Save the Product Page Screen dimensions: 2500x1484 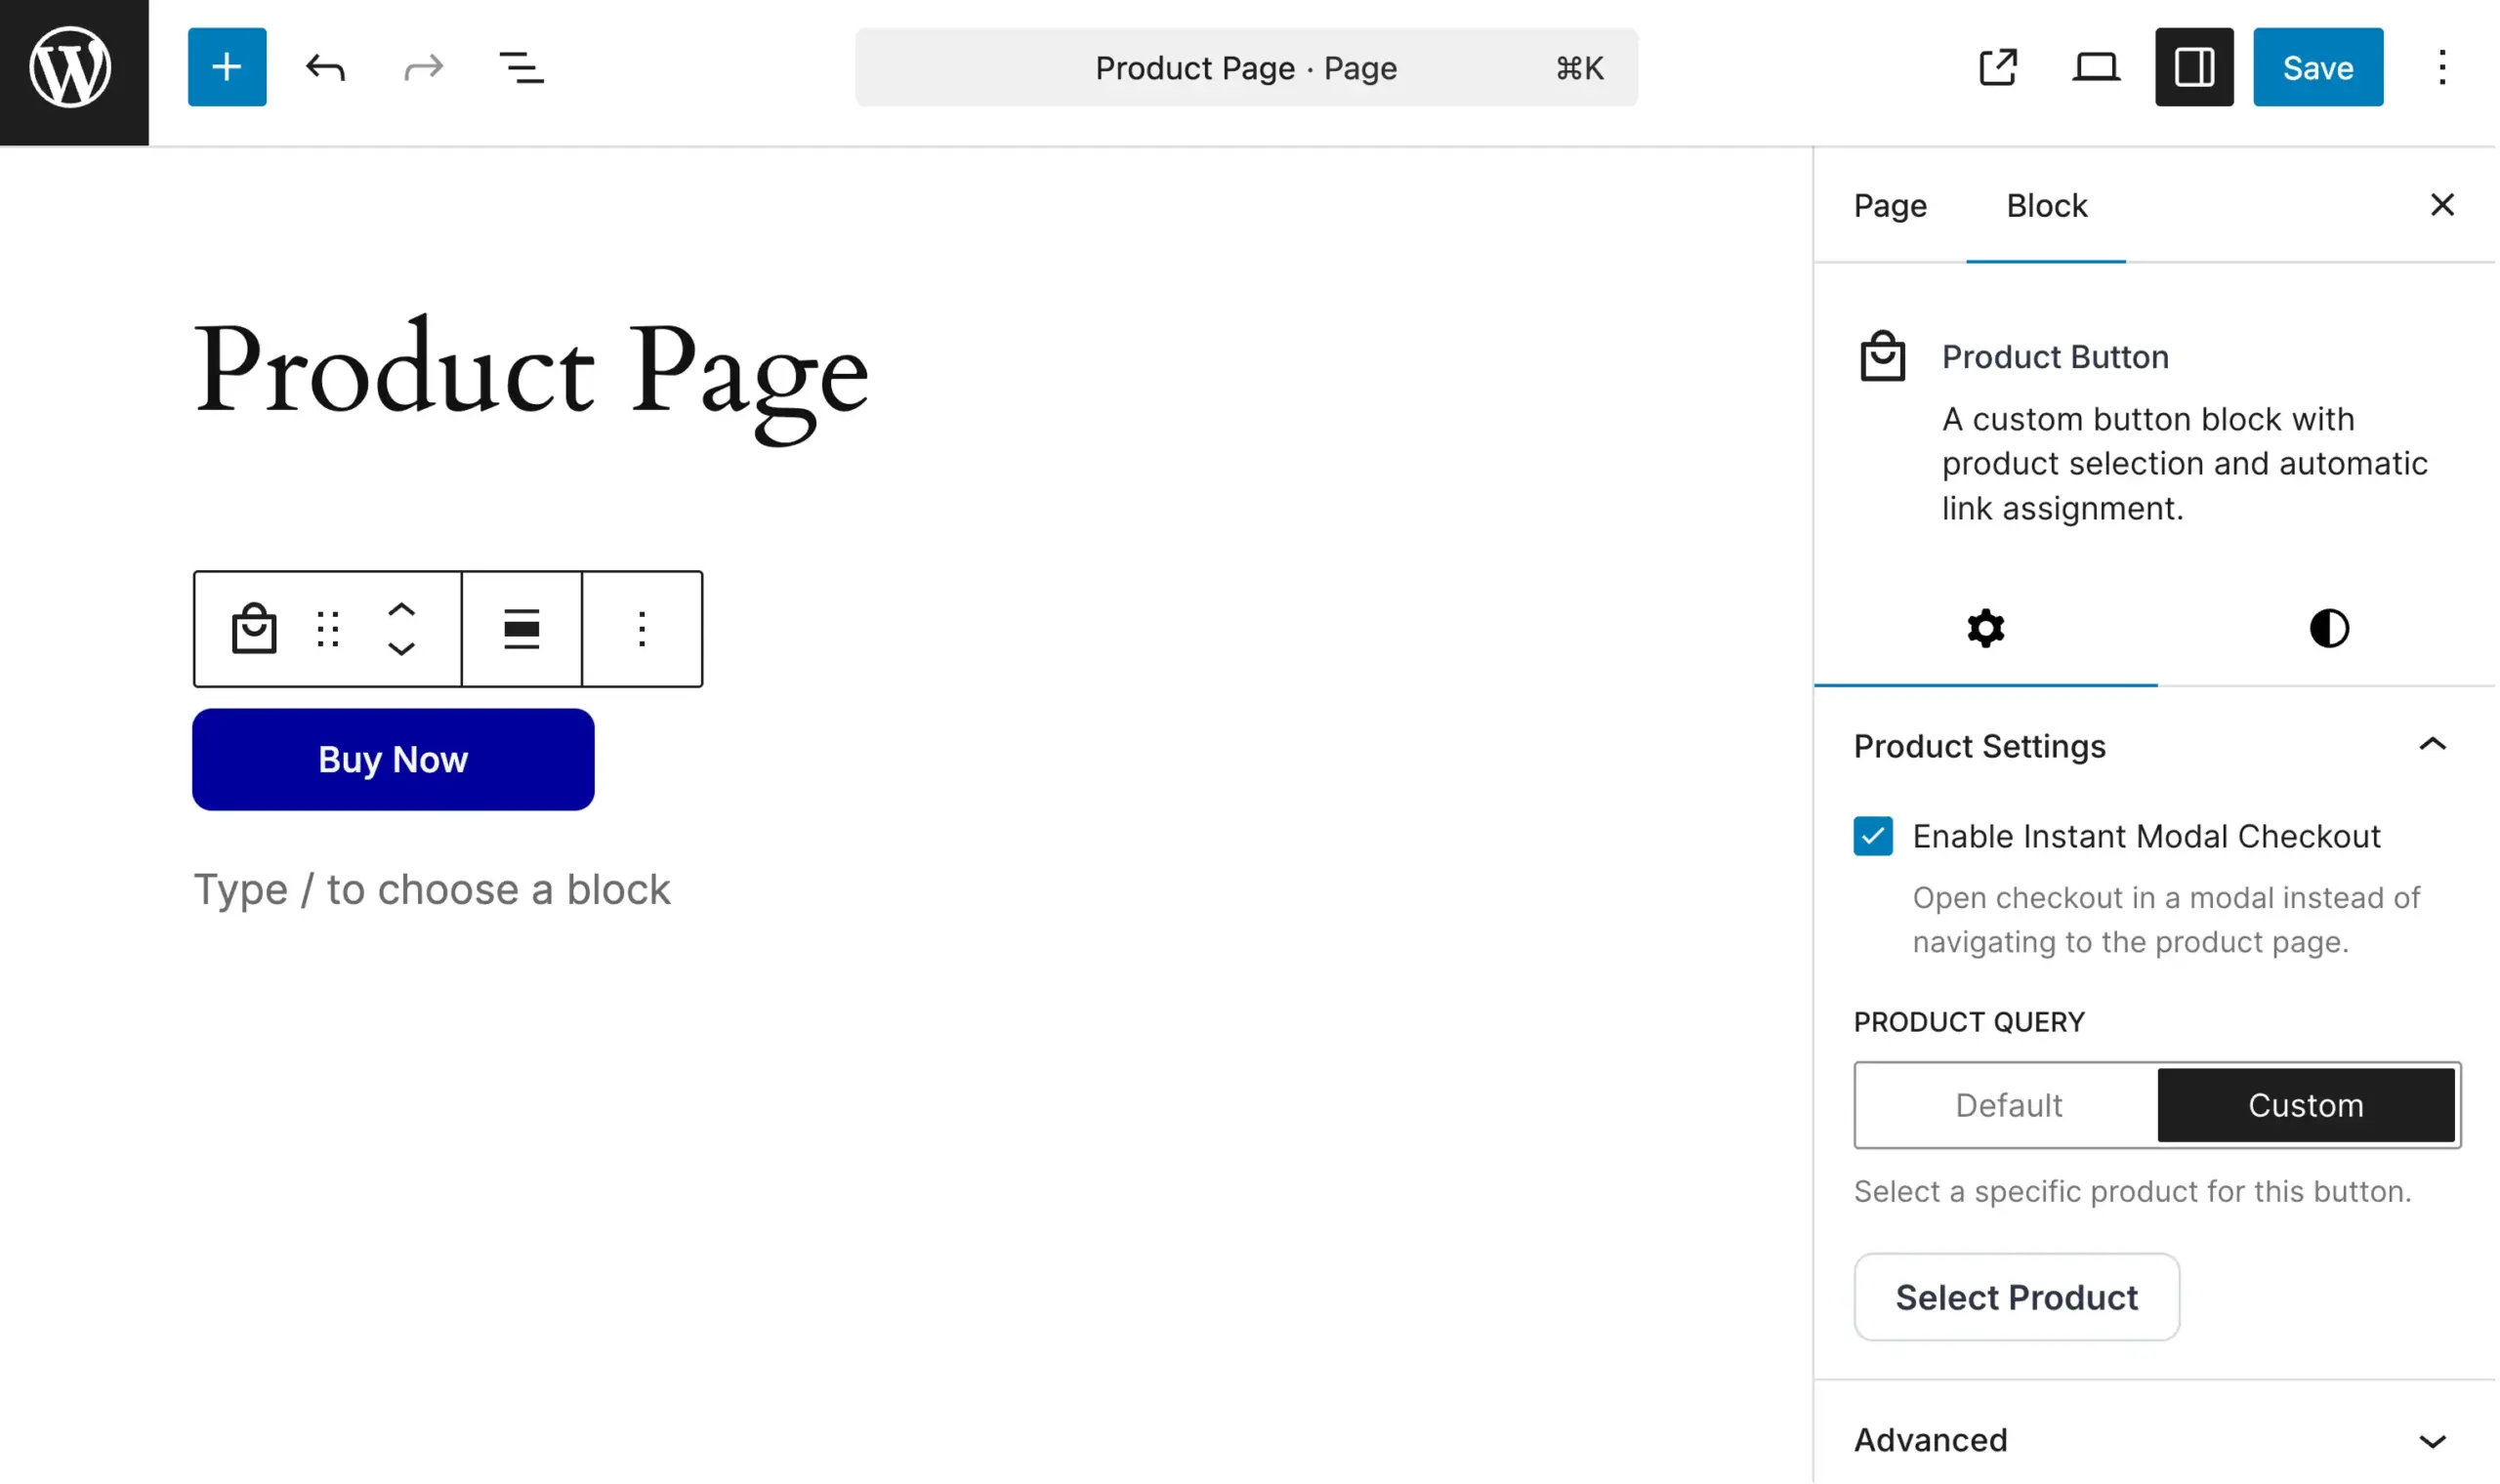point(2318,67)
